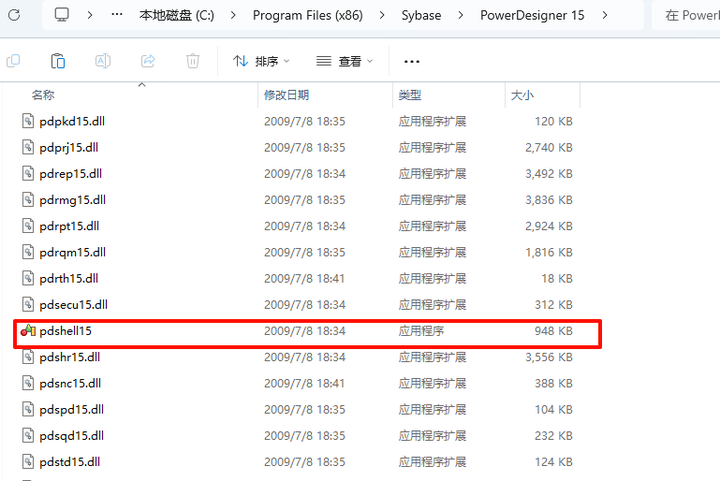Select the pdstd15.dll file icon
Image resolution: width=720 pixels, height=481 pixels.
[x=28, y=462]
